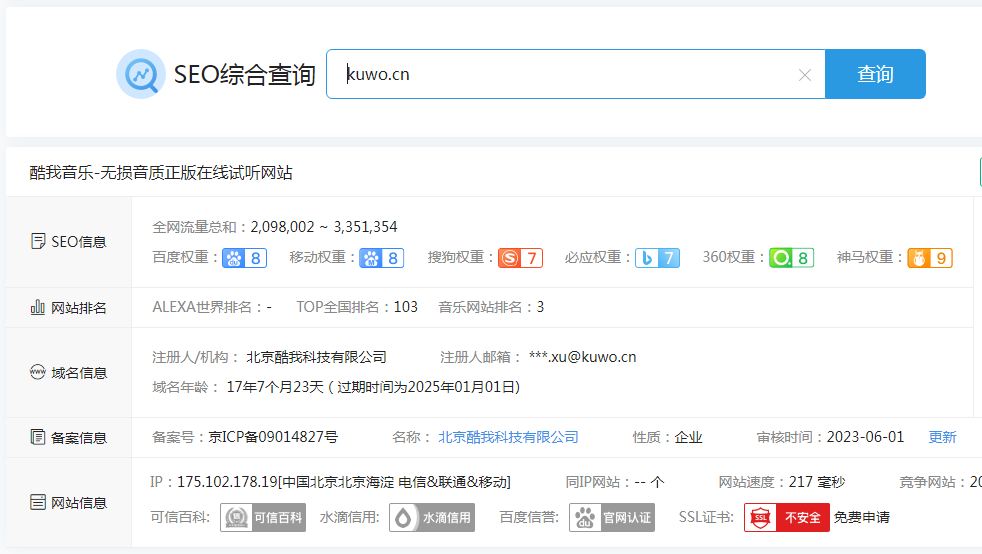Open the 移动权重 badge showing 8

tap(381, 258)
